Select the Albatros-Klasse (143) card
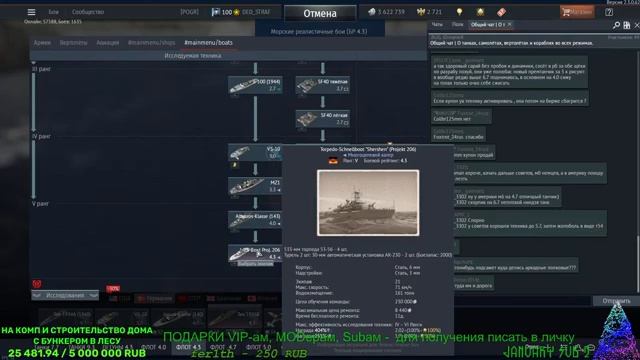640x360 pixels. (255, 220)
